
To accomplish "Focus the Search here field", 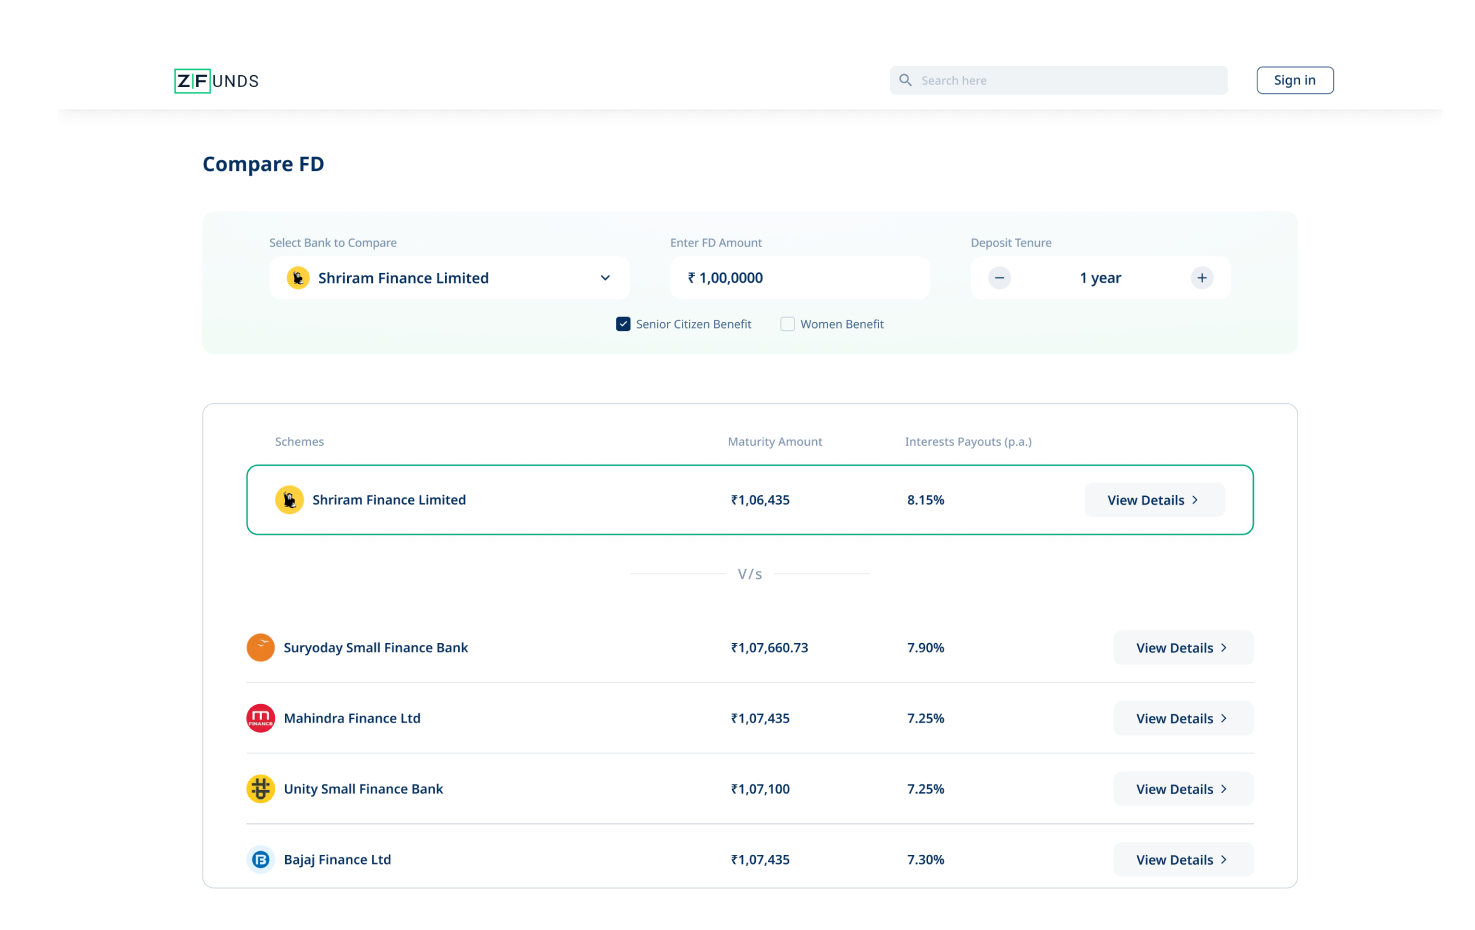I will click(x=1058, y=80).
